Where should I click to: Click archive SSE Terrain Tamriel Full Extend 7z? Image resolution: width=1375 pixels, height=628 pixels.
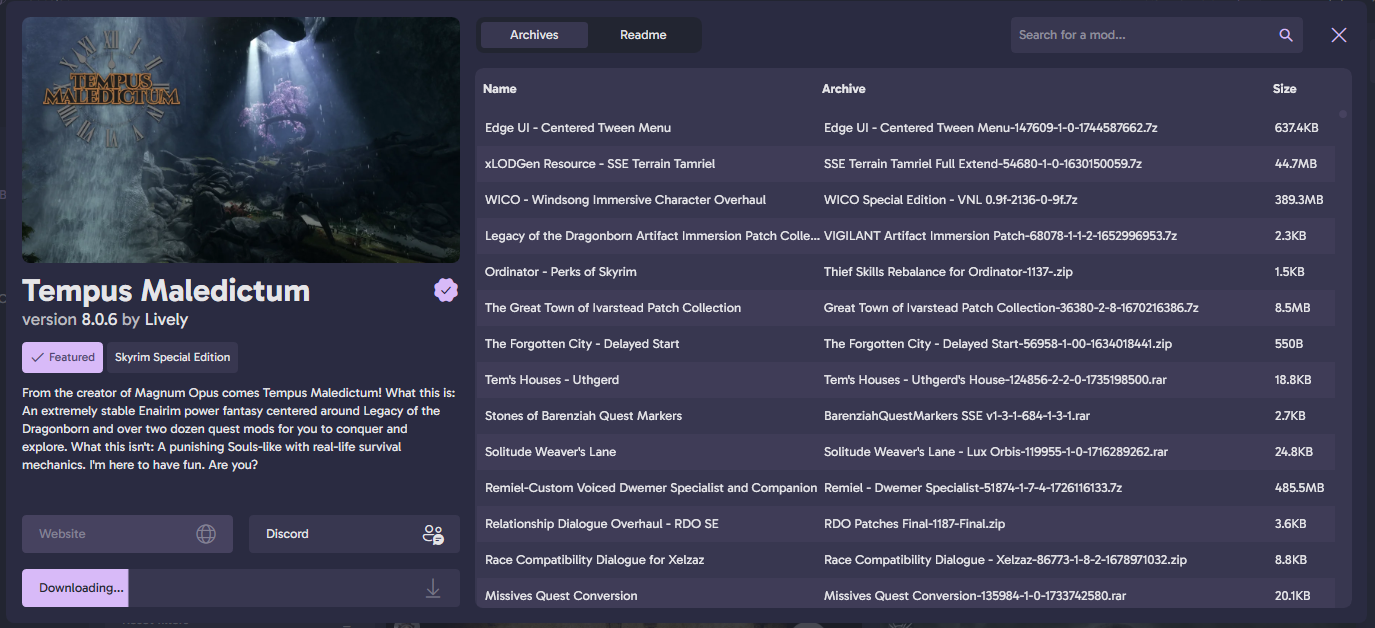pos(983,164)
